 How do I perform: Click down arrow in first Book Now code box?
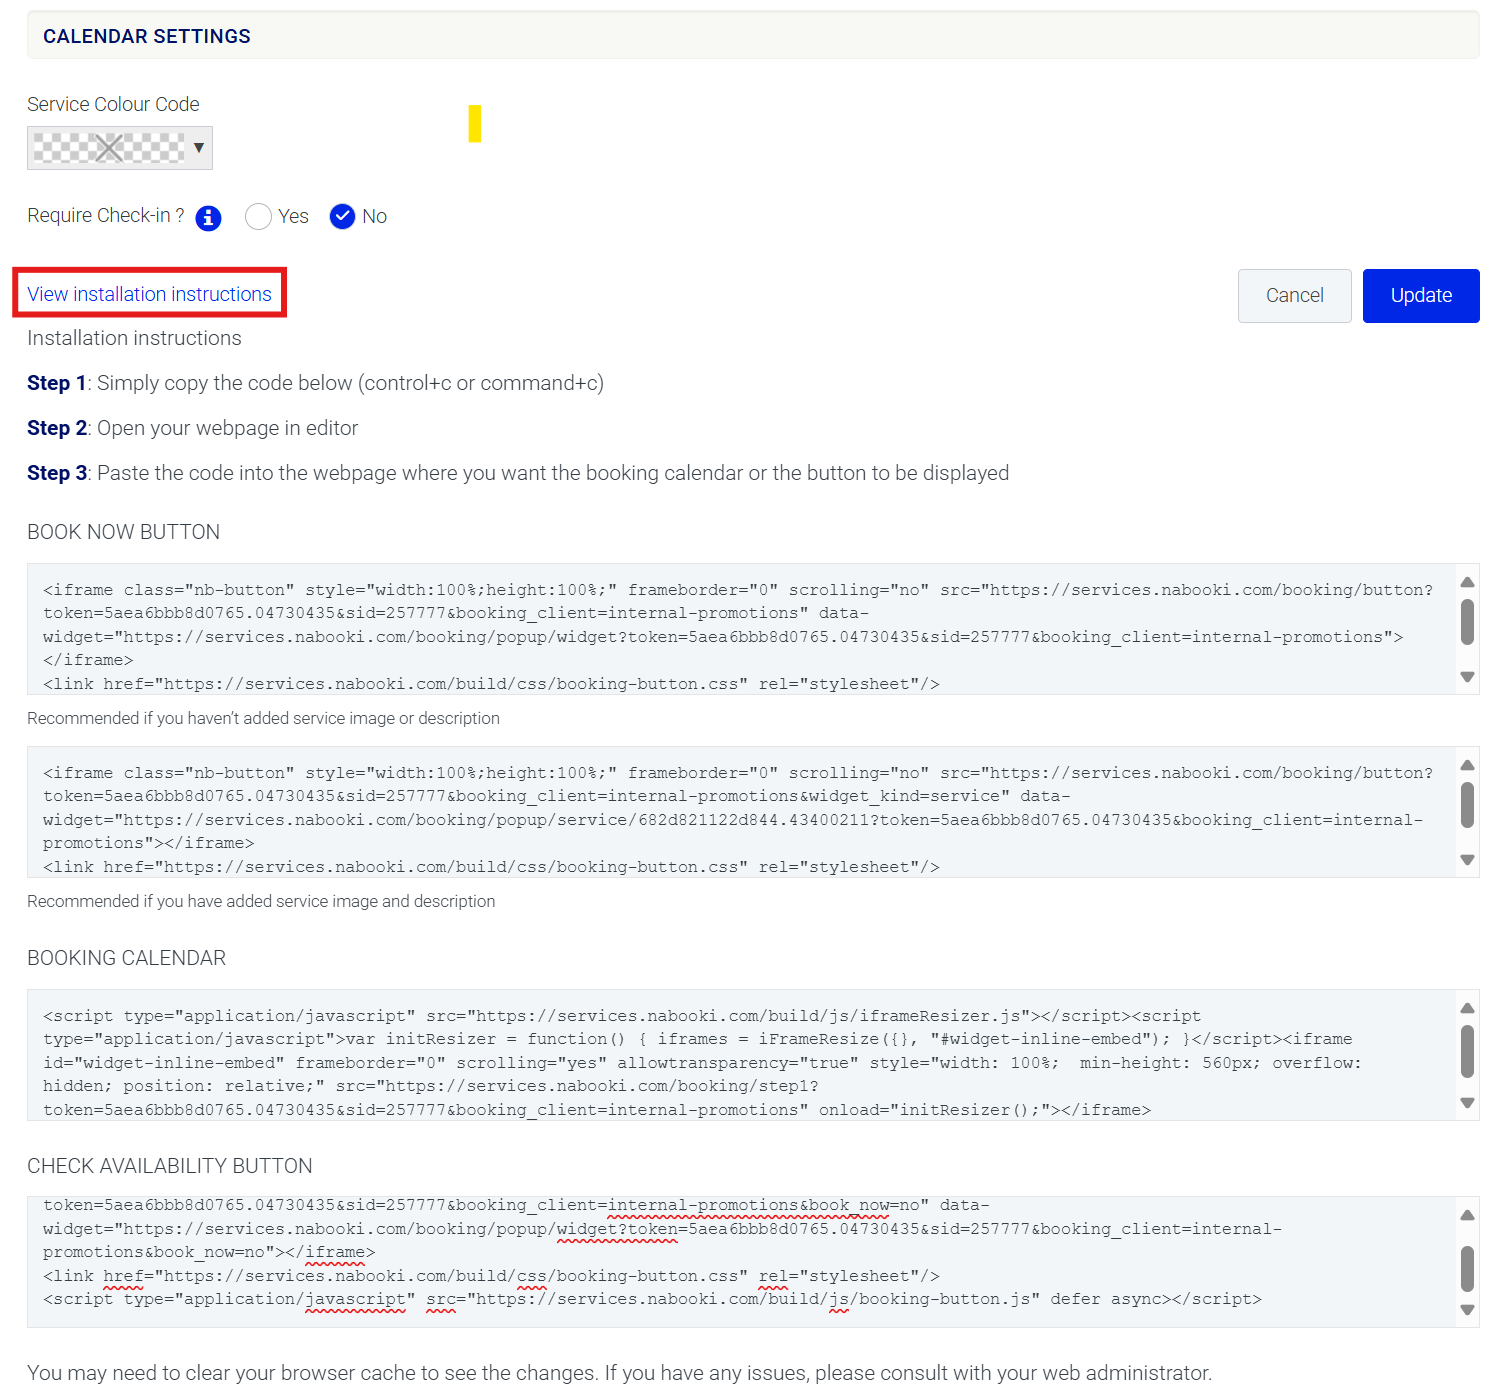coord(1467,677)
